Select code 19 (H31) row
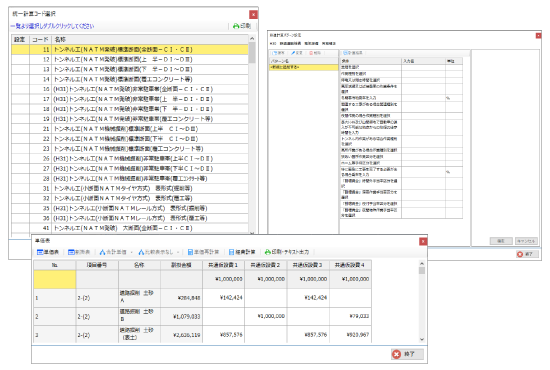This screenshot has height=370, width=550. (130, 119)
